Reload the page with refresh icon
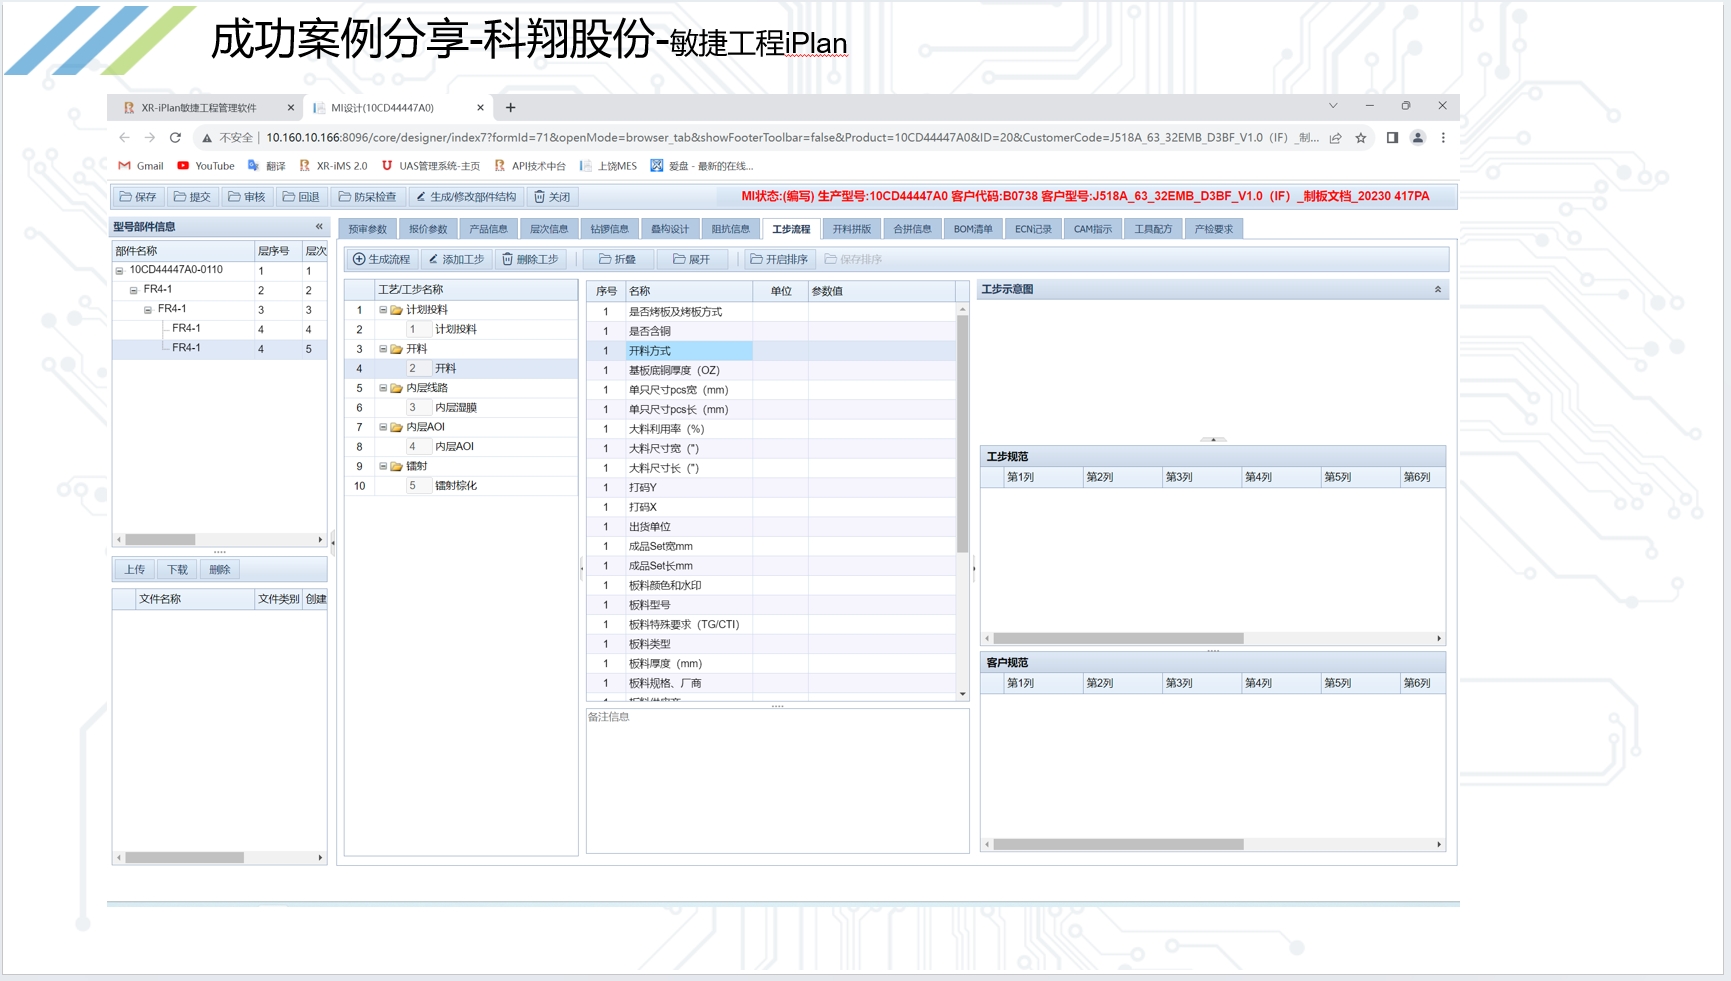The image size is (1731, 981). (x=175, y=138)
